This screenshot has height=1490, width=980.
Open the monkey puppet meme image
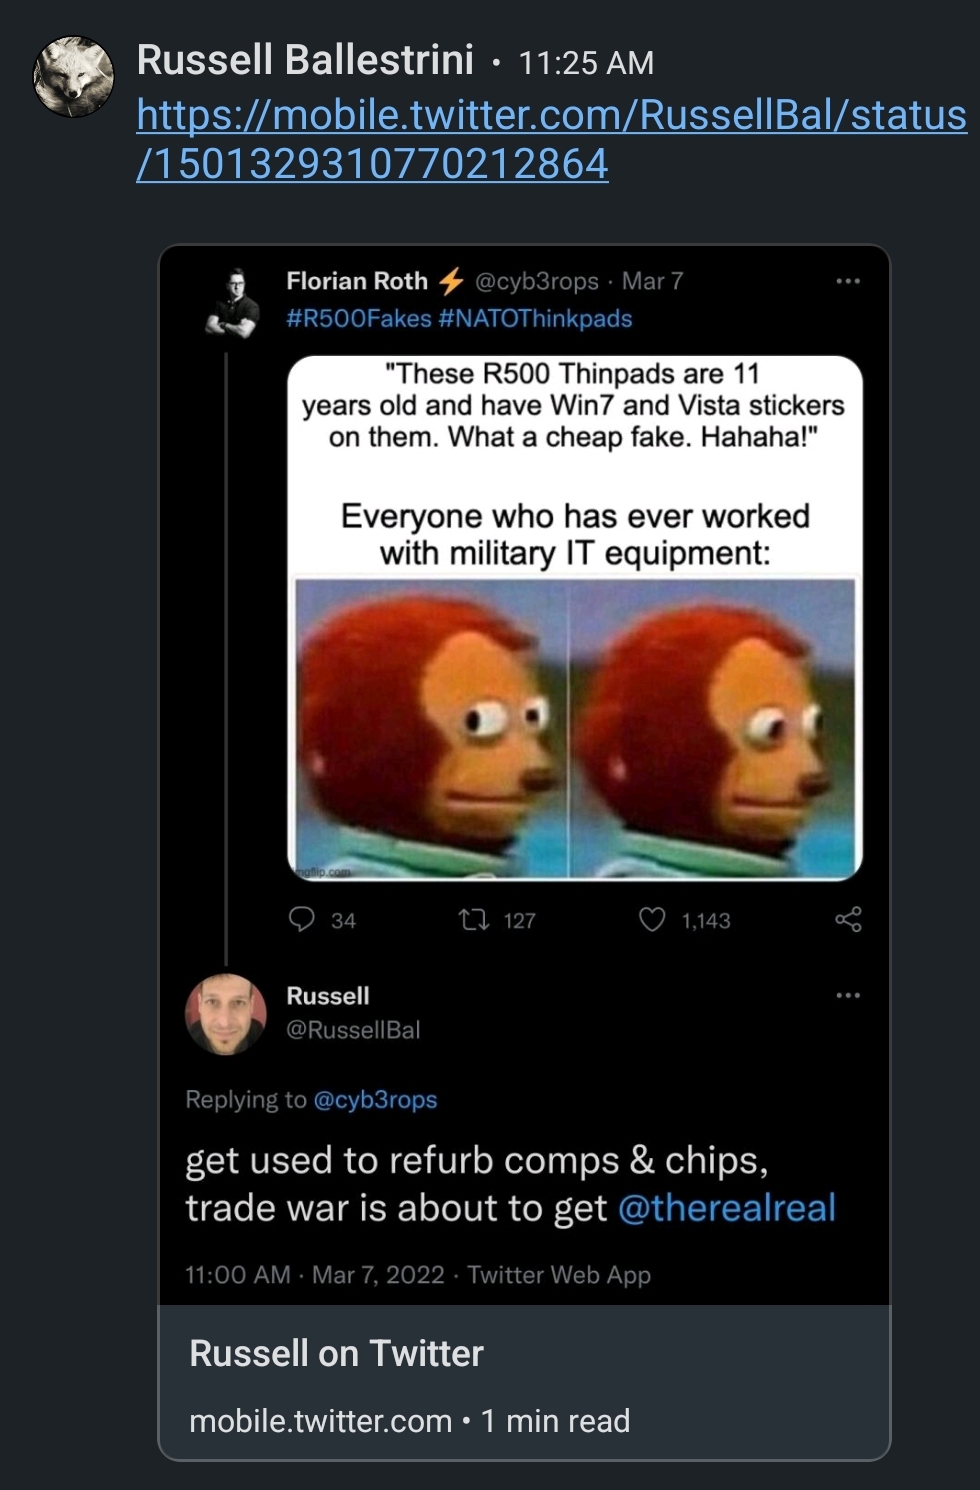pyautogui.click(x=575, y=728)
